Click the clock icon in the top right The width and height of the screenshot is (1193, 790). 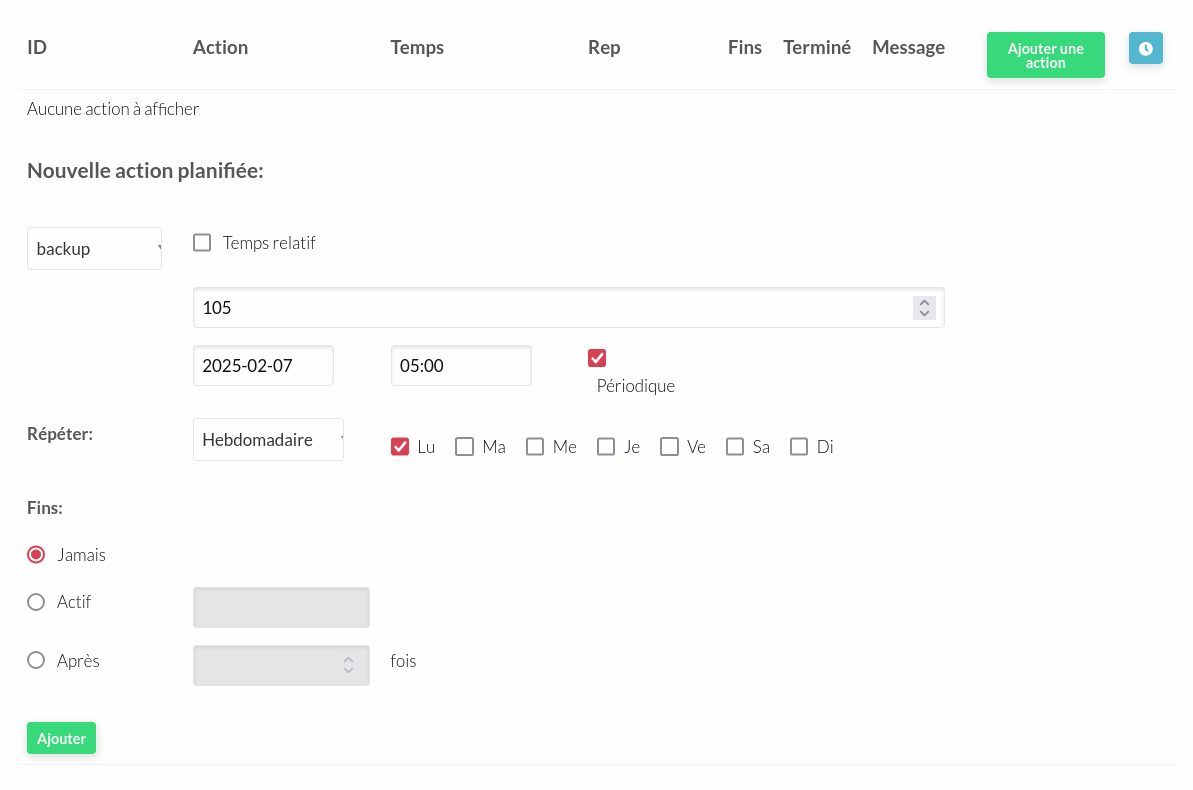(1145, 48)
